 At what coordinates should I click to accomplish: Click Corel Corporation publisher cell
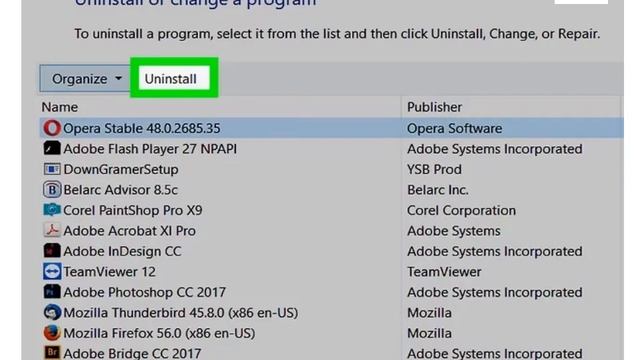[x=461, y=210]
